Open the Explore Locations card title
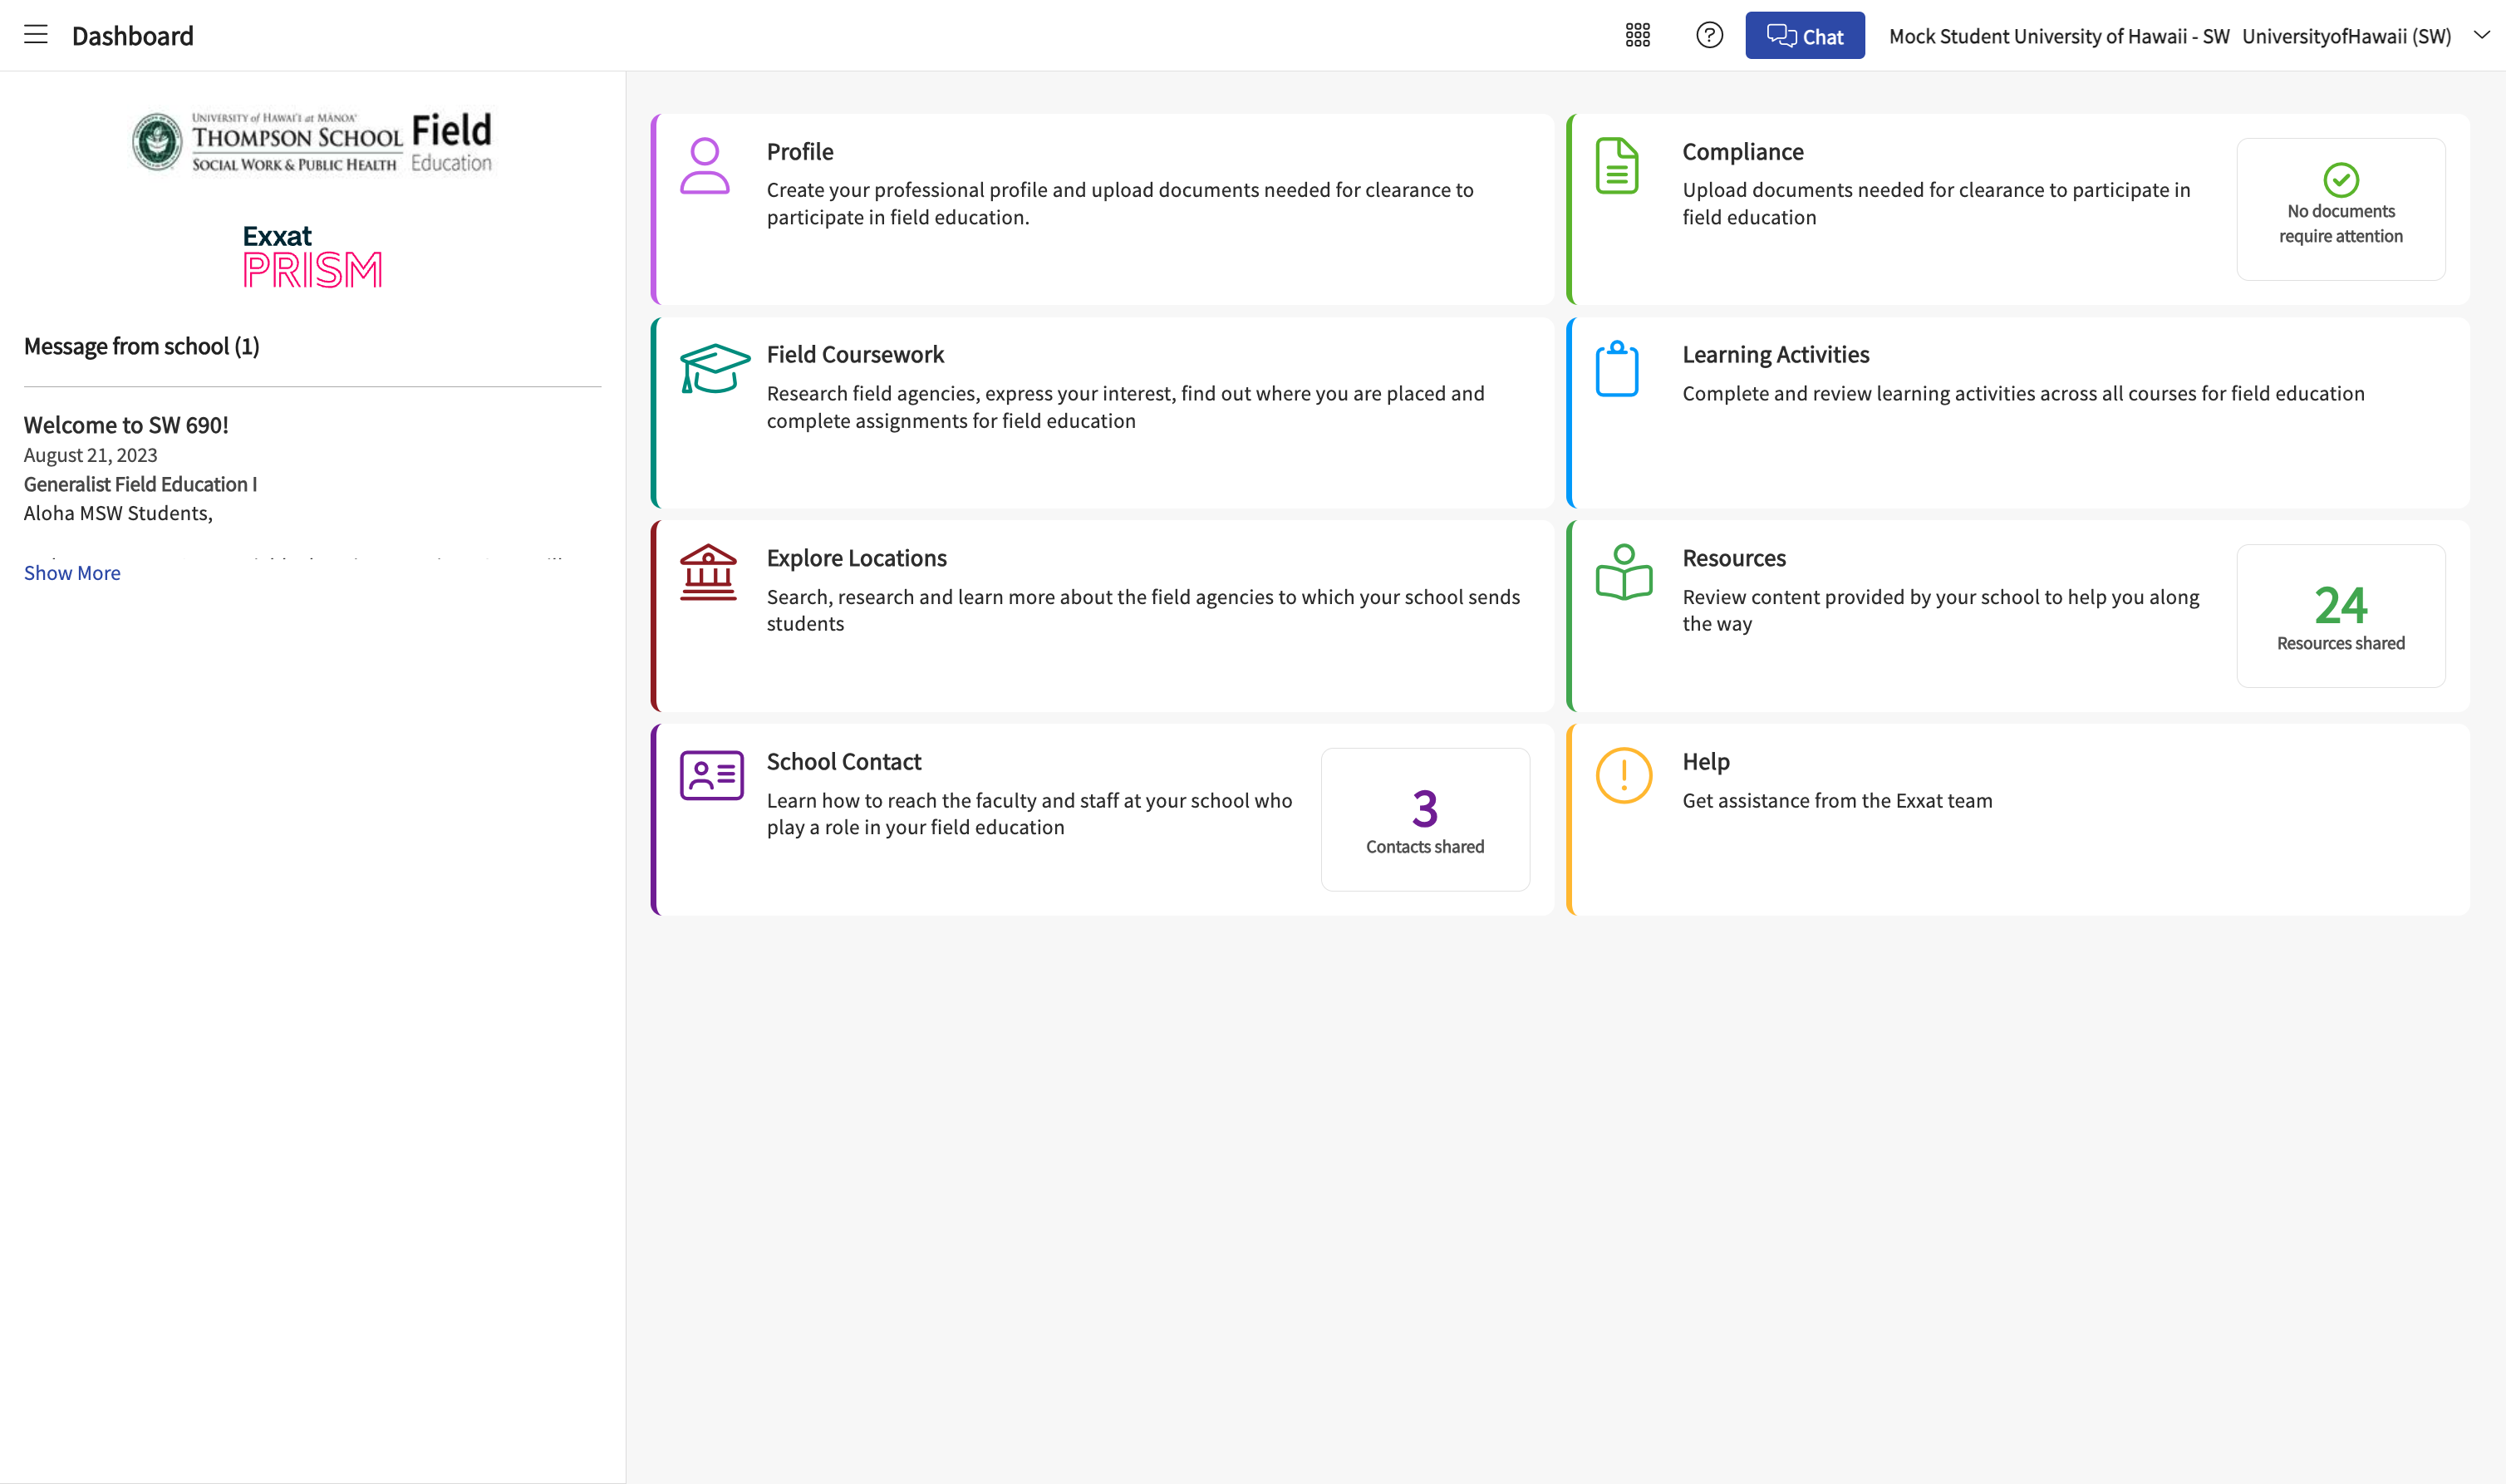 (857, 558)
